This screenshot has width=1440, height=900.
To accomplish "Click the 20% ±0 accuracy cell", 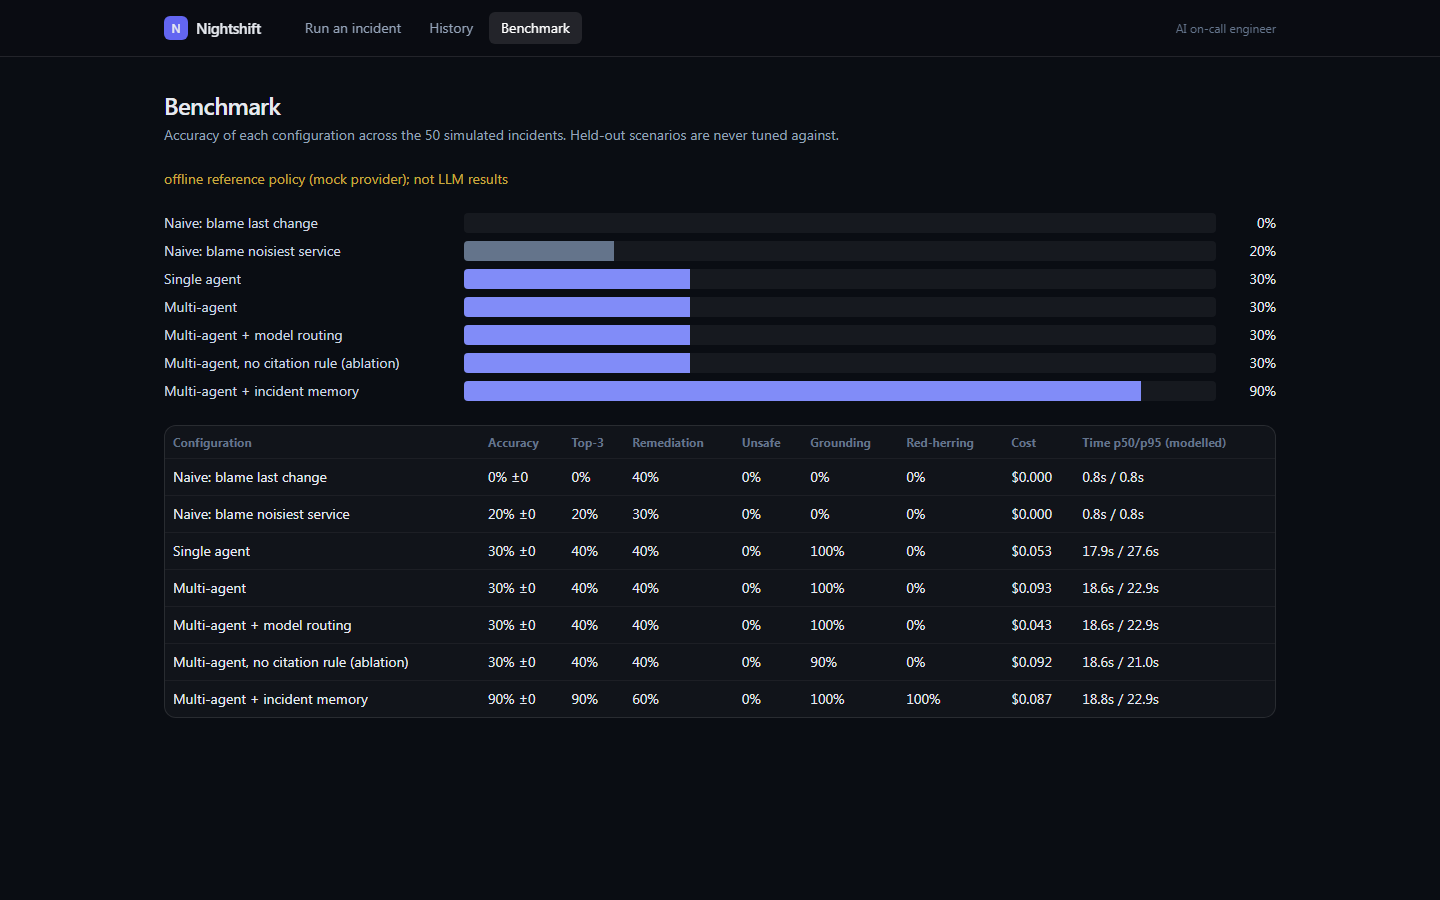I will [512, 514].
